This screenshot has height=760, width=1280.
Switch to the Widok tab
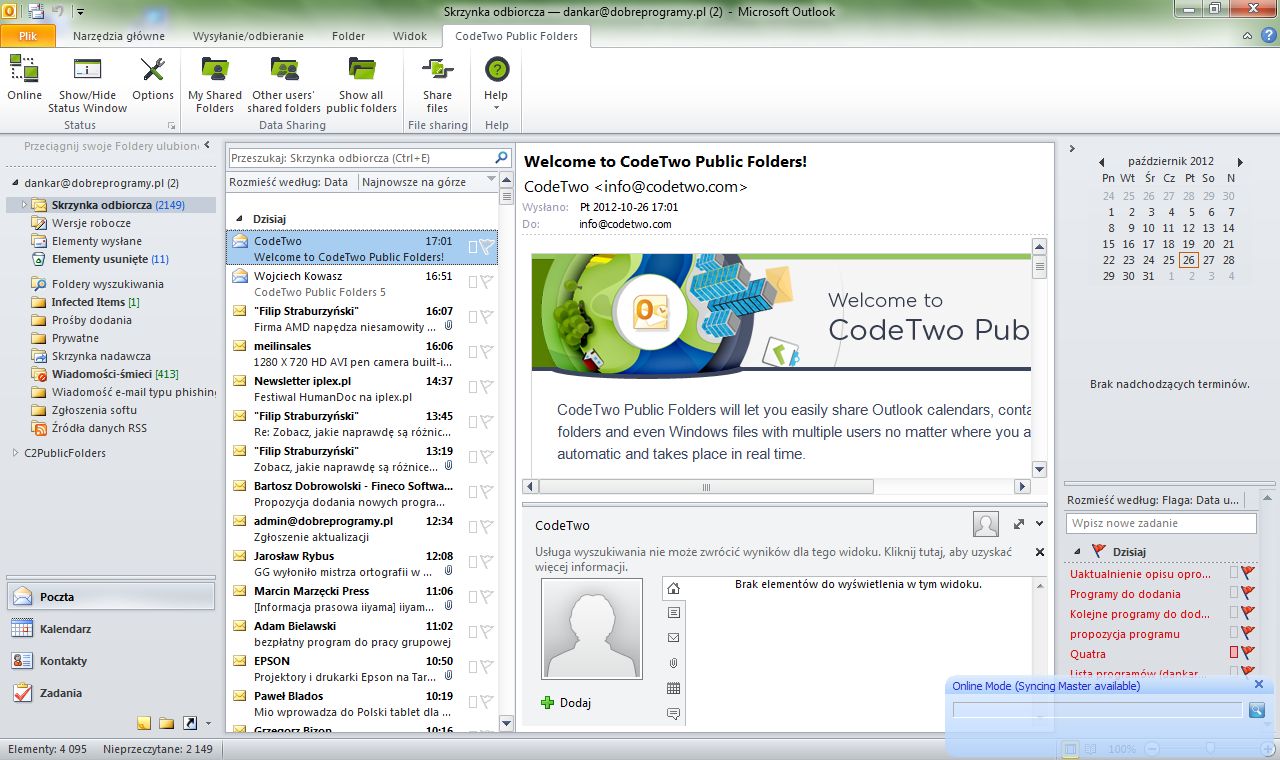coord(410,36)
